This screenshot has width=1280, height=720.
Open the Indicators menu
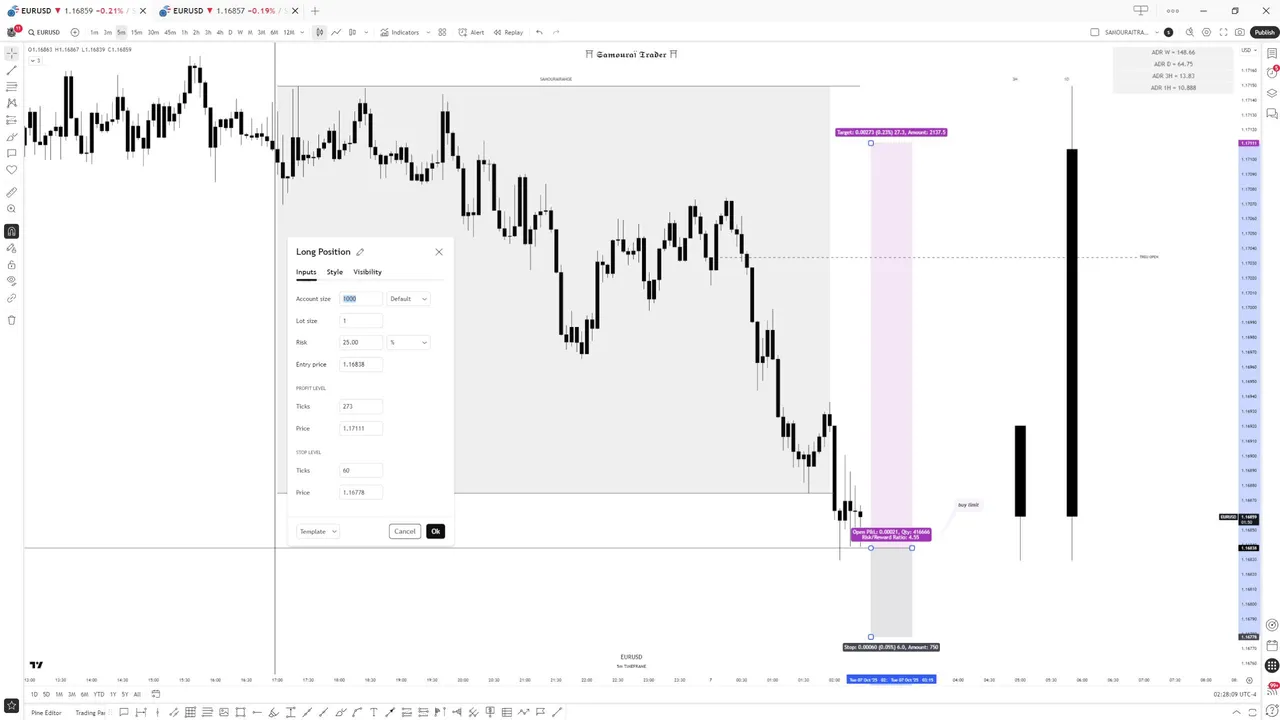[x=400, y=32]
